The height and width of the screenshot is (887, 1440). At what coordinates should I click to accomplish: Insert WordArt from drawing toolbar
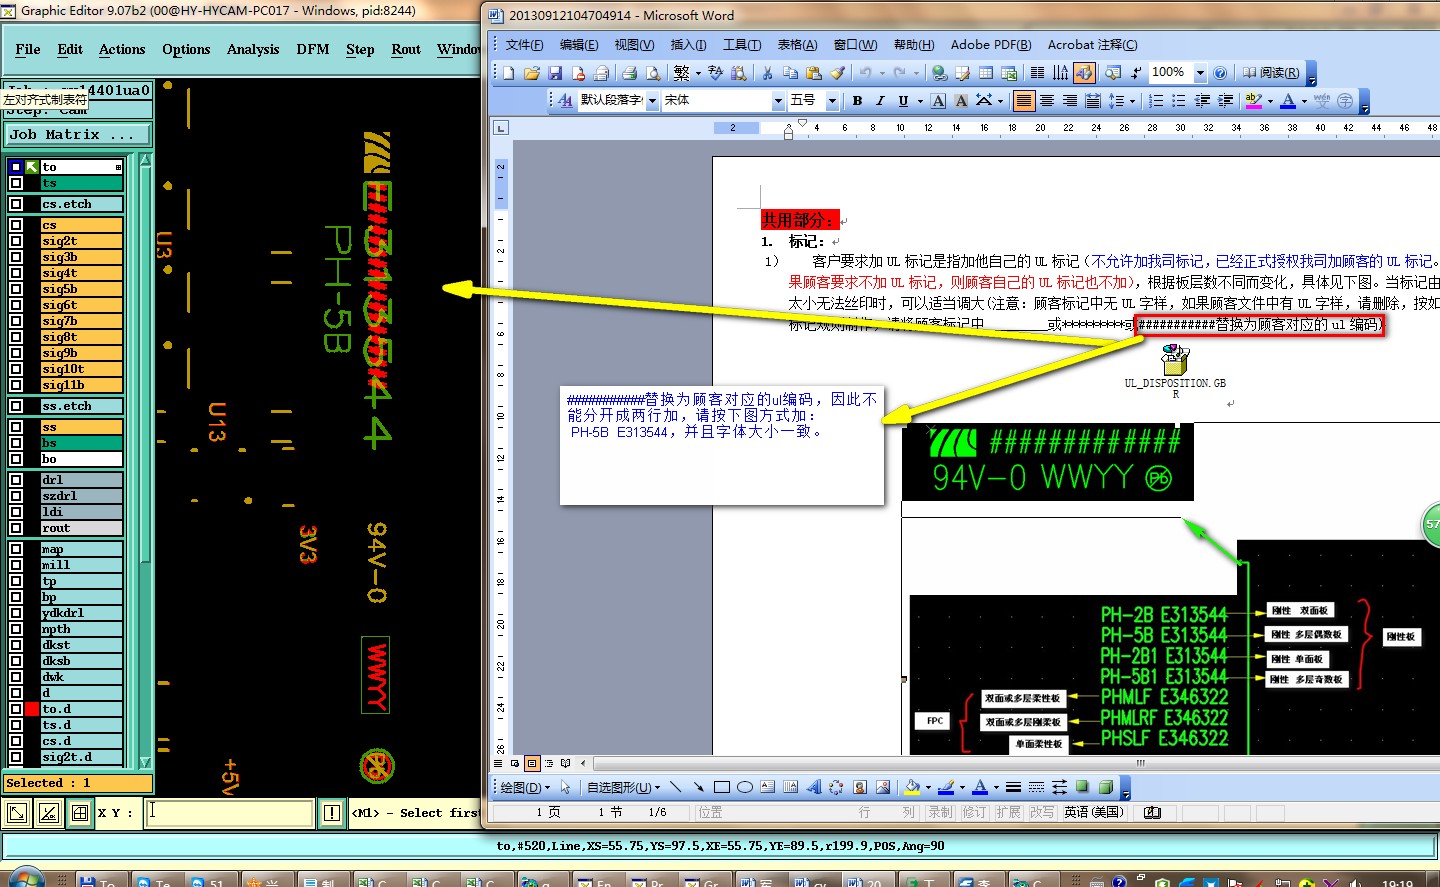[x=814, y=787]
